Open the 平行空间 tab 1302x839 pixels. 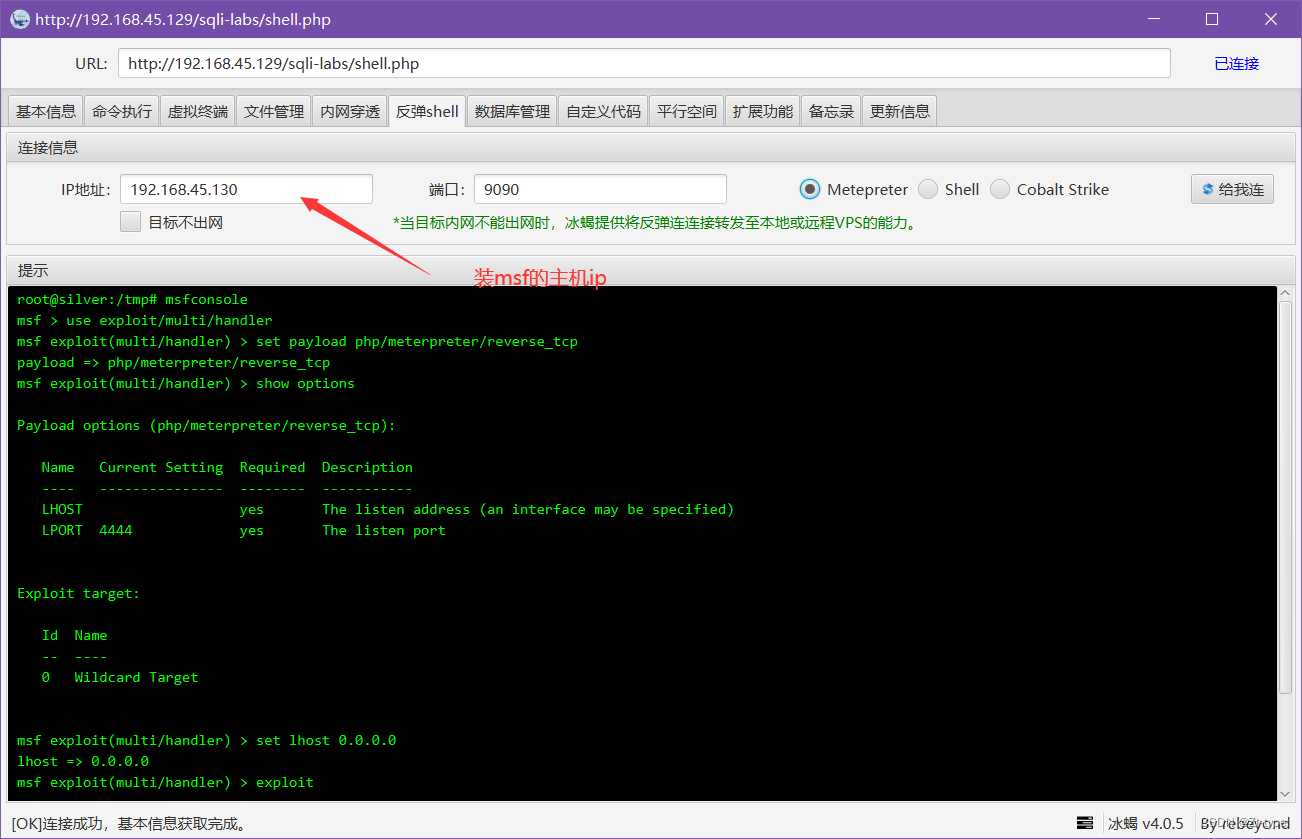687,111
